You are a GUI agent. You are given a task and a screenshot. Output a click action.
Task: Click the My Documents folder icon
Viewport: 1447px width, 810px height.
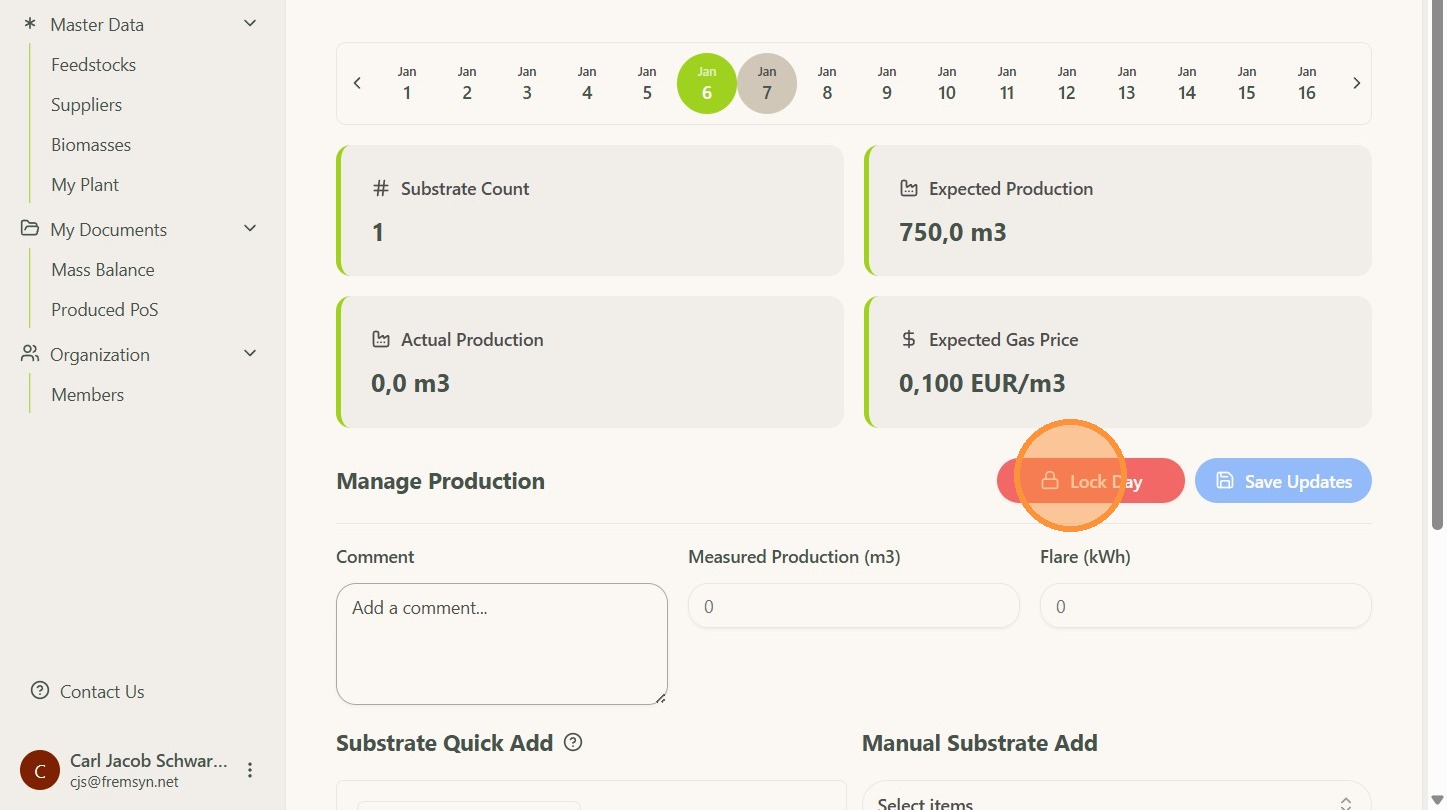click(30, 229)
